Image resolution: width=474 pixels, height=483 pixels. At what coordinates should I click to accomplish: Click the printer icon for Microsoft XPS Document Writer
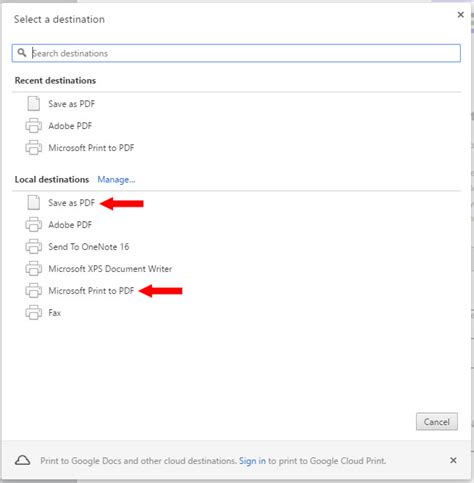[34, 269]
